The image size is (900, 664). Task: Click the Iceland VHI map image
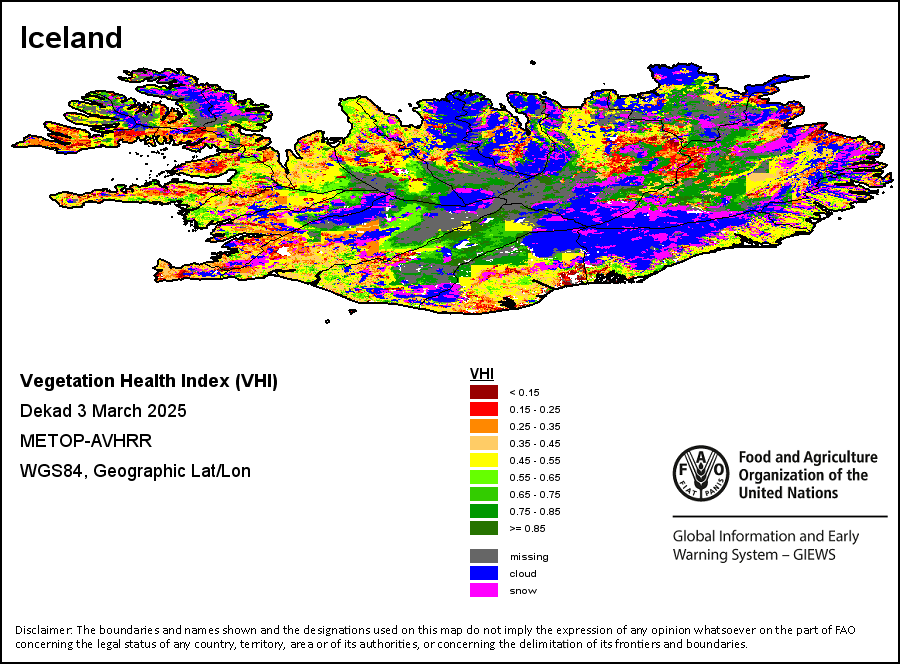pyautogui.click(x=453, y=192)
